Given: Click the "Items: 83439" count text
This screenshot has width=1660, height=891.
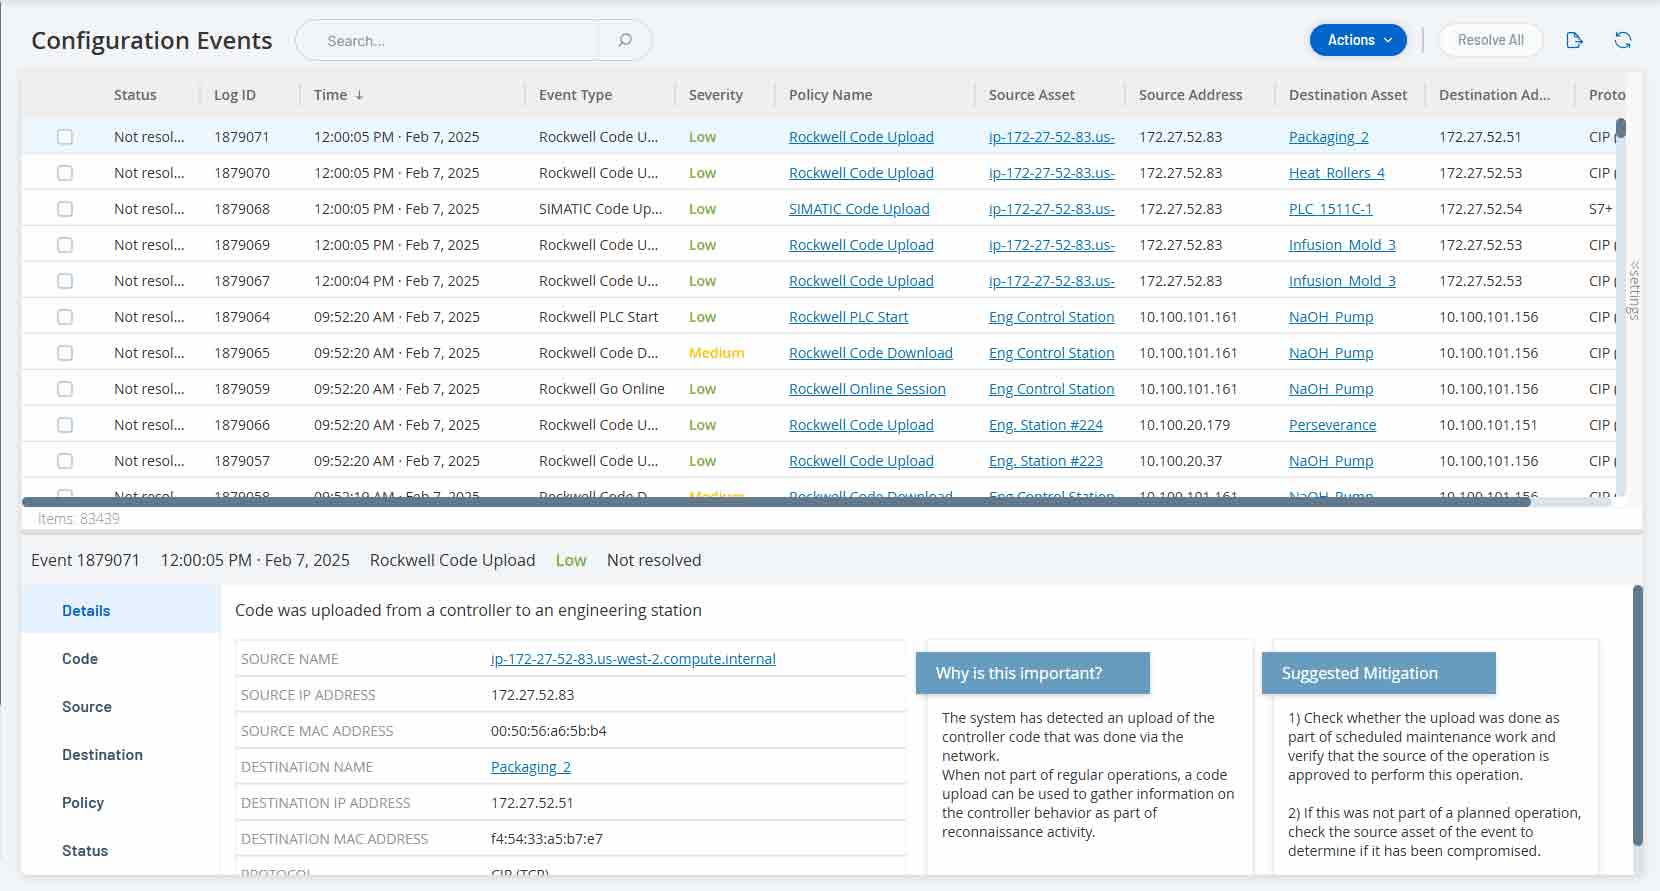Looking at the screenshot, I should pyautogui.click(x=79, y=518).
